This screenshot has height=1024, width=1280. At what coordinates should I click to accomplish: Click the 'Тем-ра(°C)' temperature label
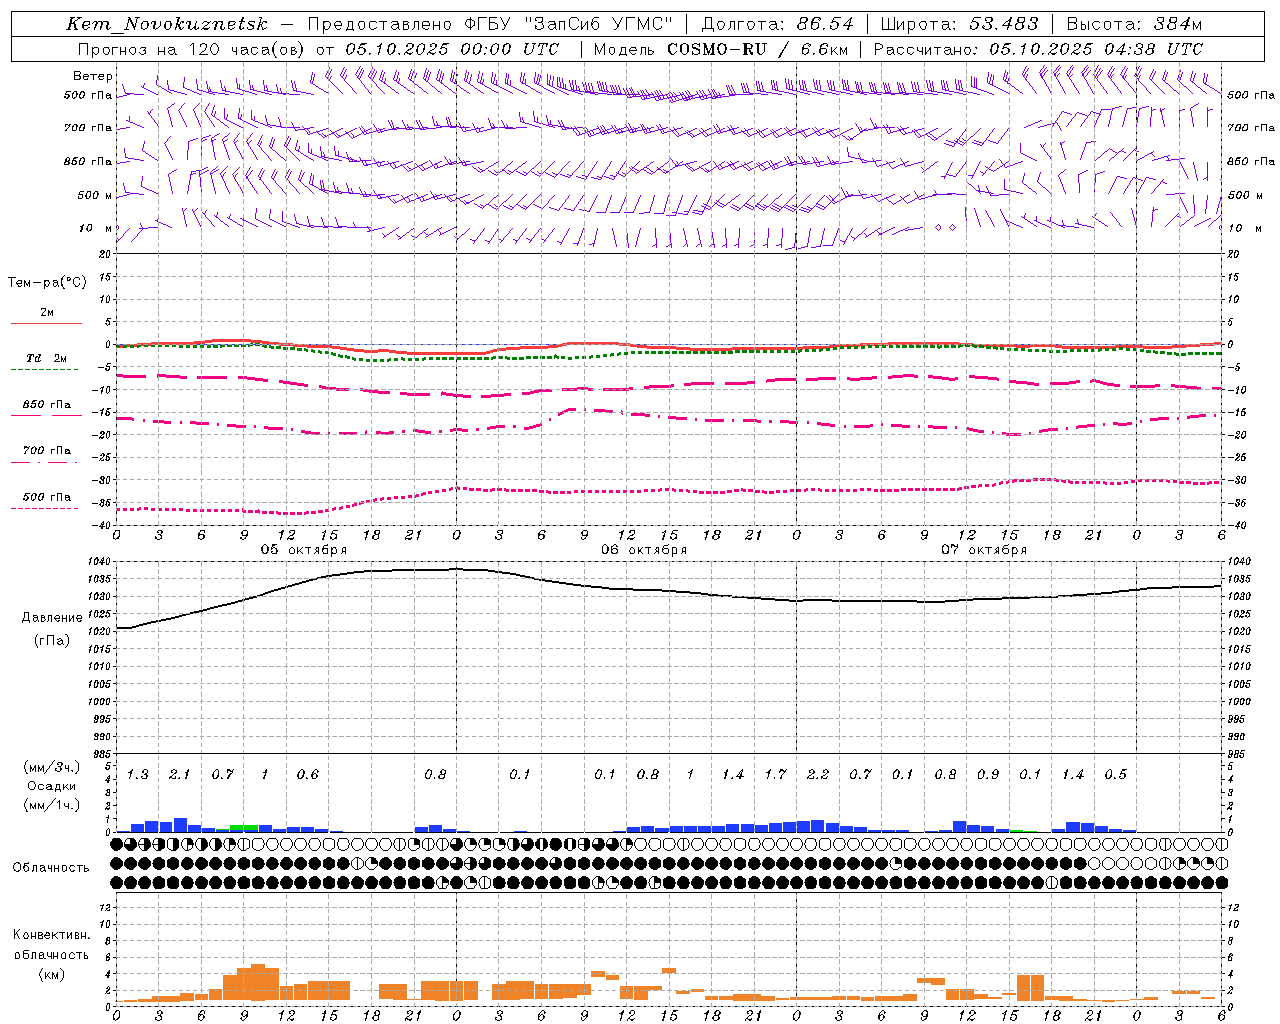click(47, 282)
